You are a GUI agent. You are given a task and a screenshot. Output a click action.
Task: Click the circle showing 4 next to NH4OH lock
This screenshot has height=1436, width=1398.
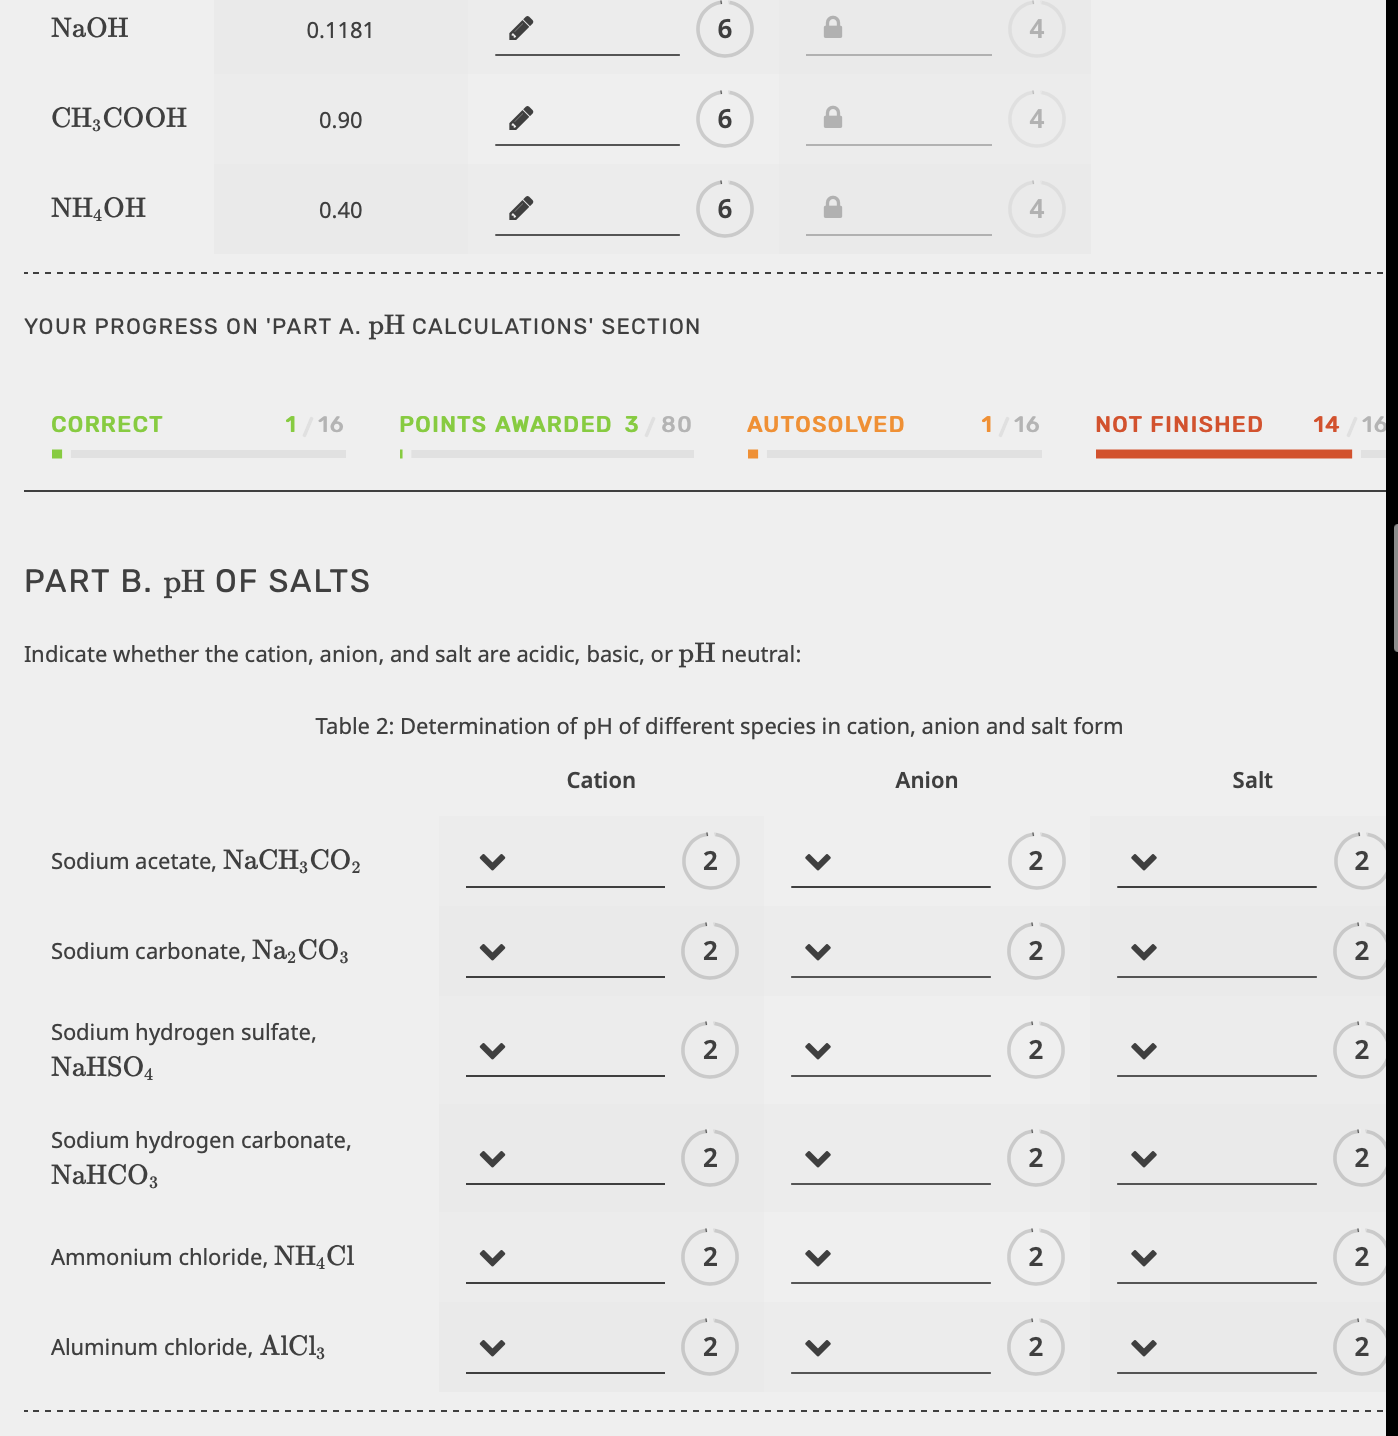[1036, 209]
